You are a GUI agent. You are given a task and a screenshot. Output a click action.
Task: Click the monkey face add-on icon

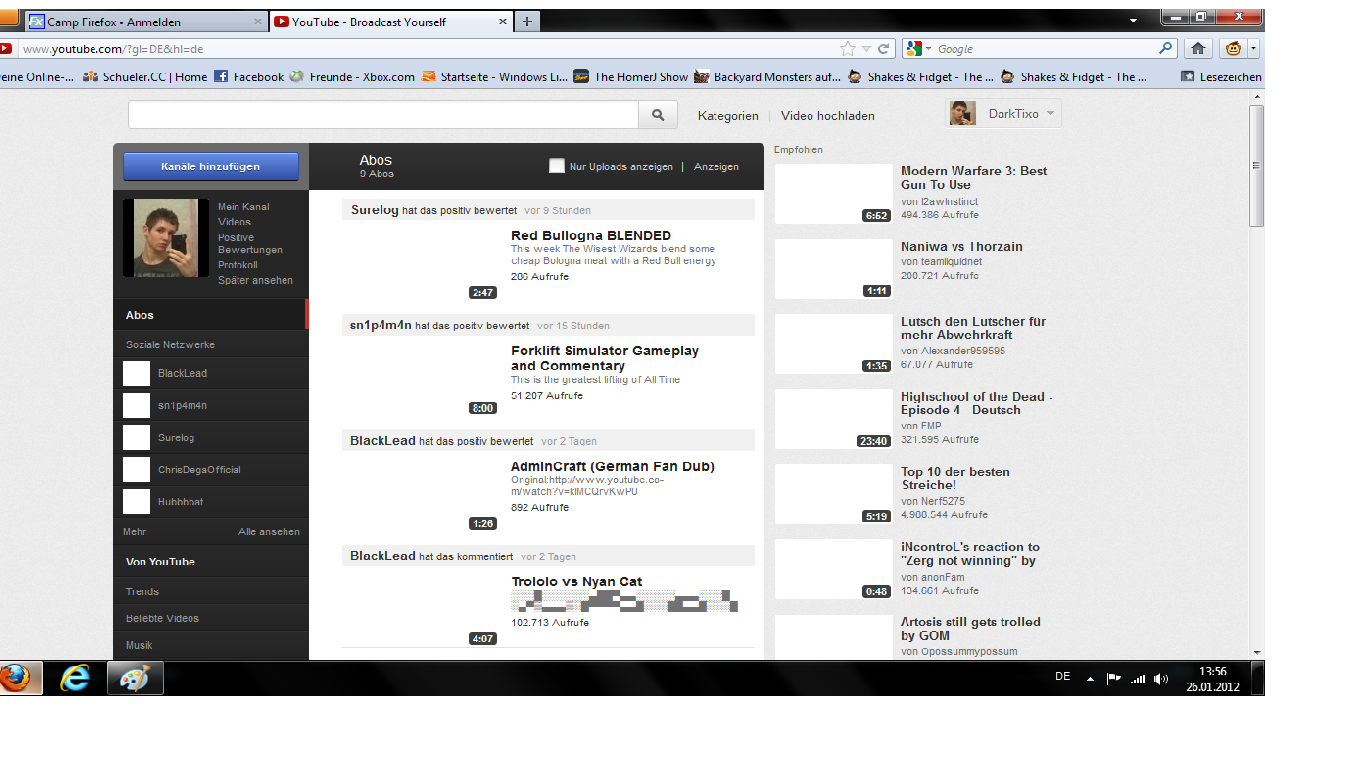pos(1233,48)
